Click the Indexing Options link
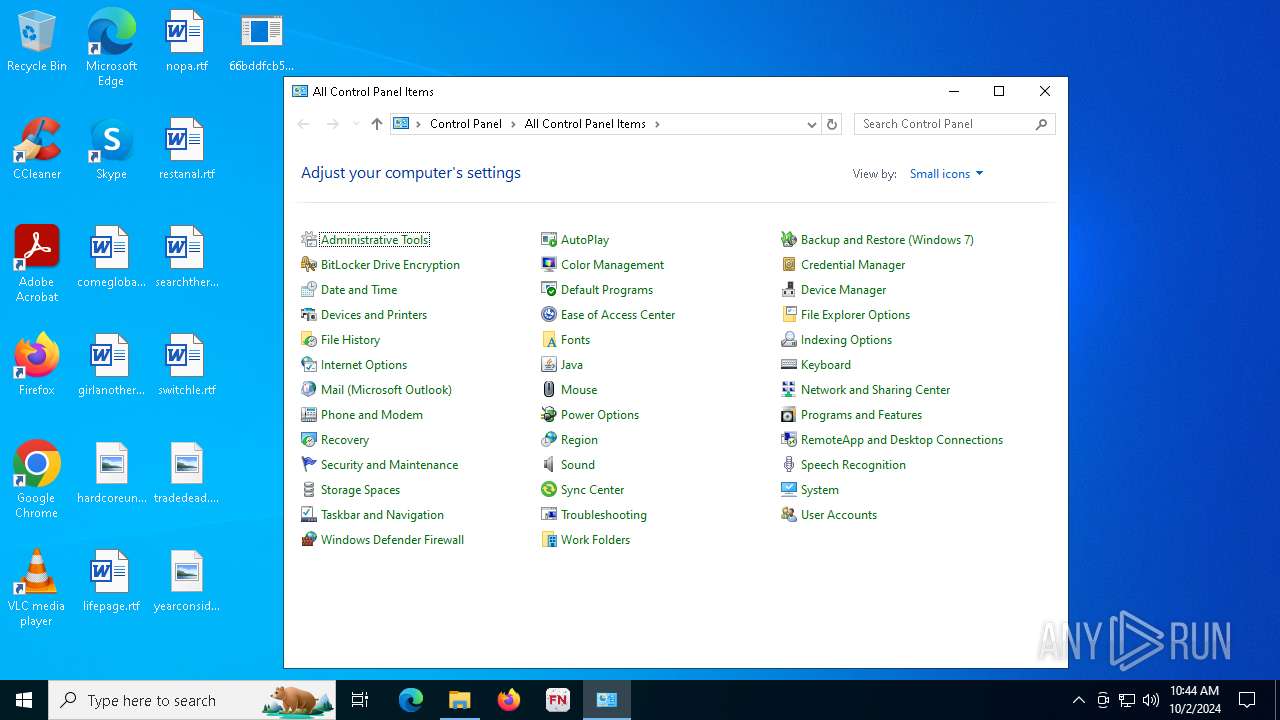 pos(846,340)
